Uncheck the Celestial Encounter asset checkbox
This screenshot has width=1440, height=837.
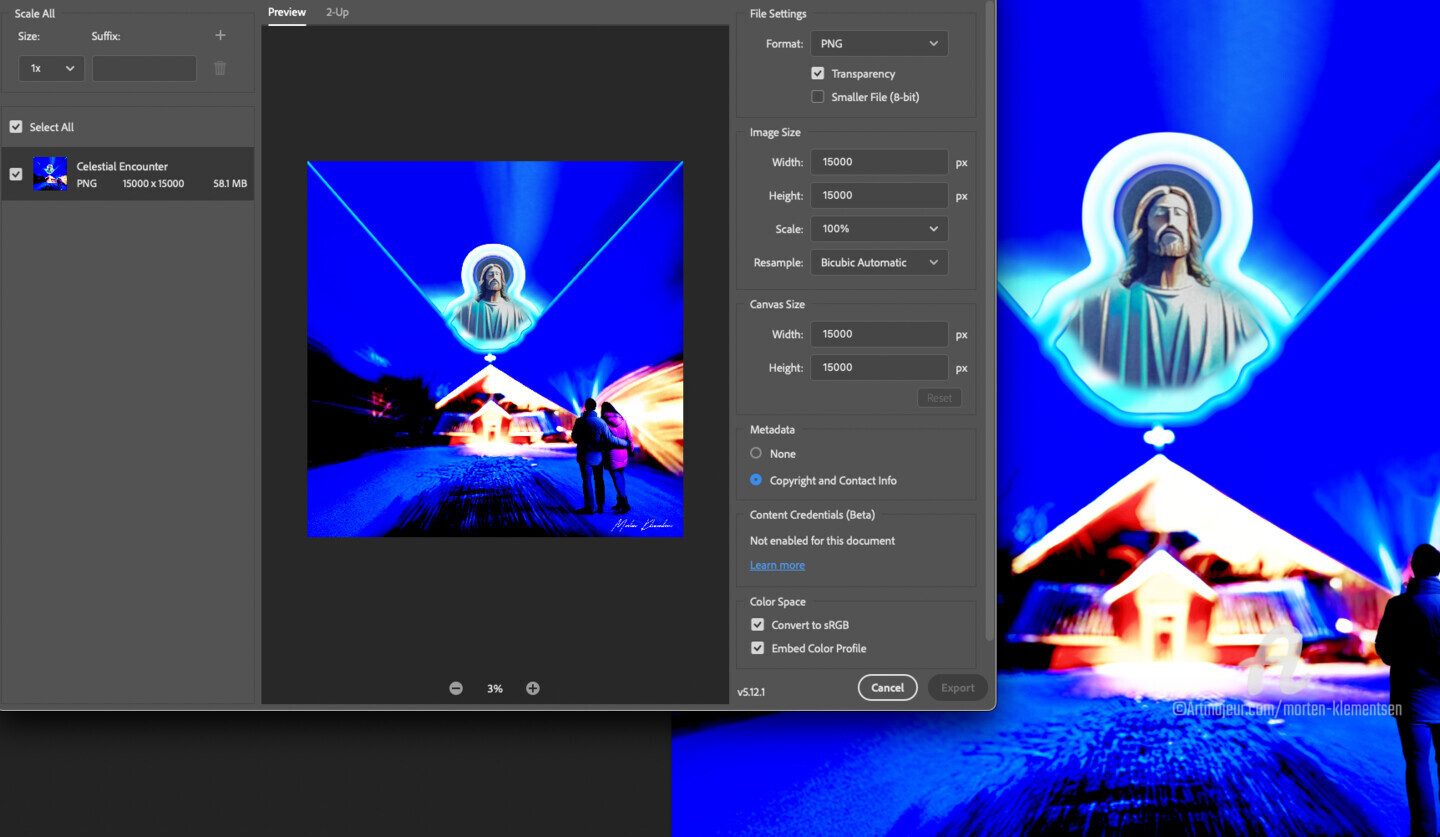(16, 174)
